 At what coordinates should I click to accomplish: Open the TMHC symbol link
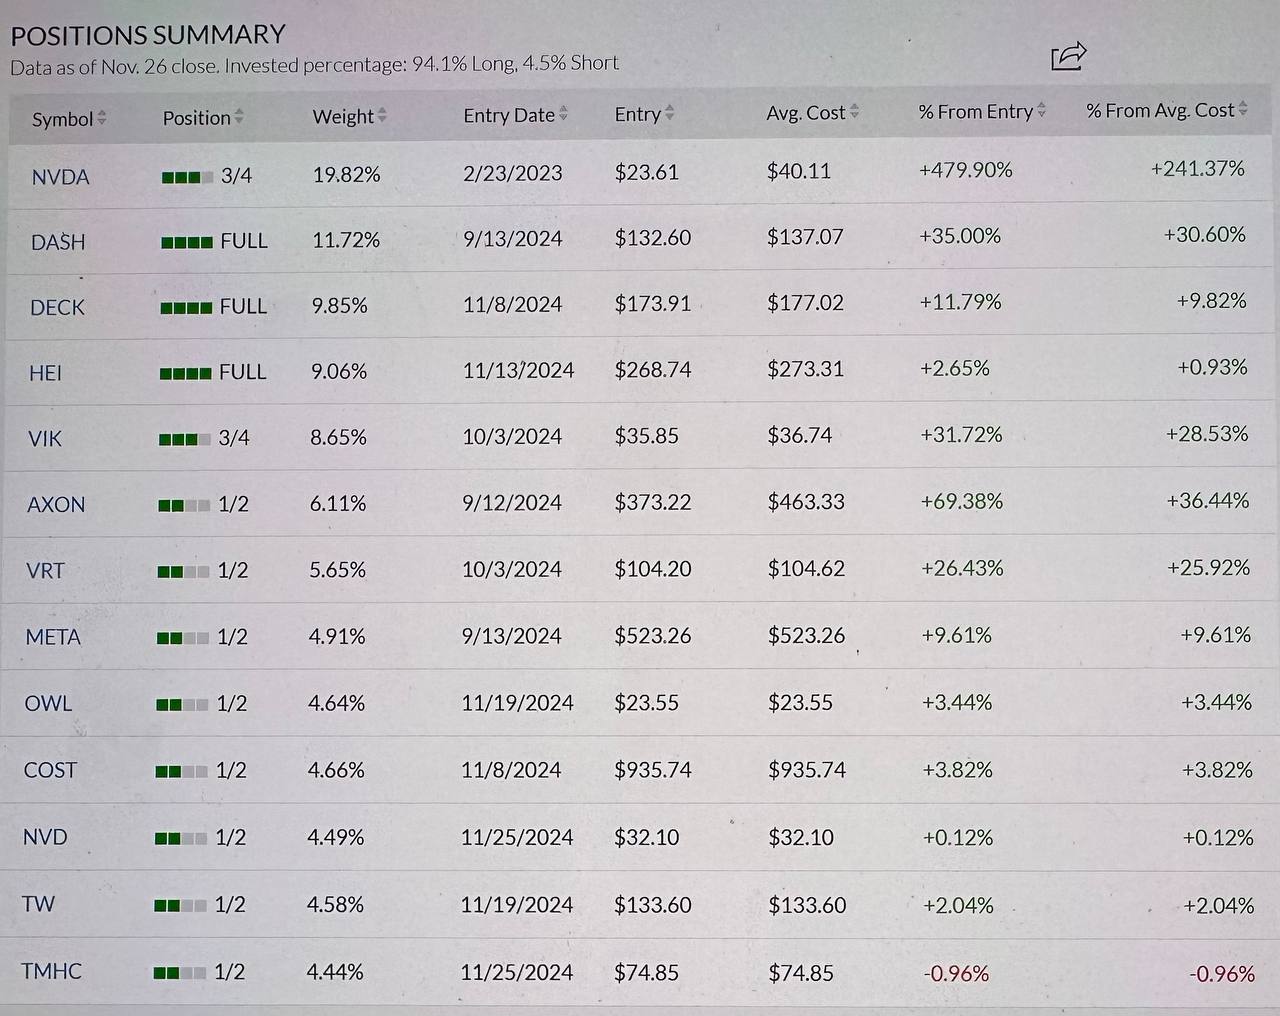point(51,971)
